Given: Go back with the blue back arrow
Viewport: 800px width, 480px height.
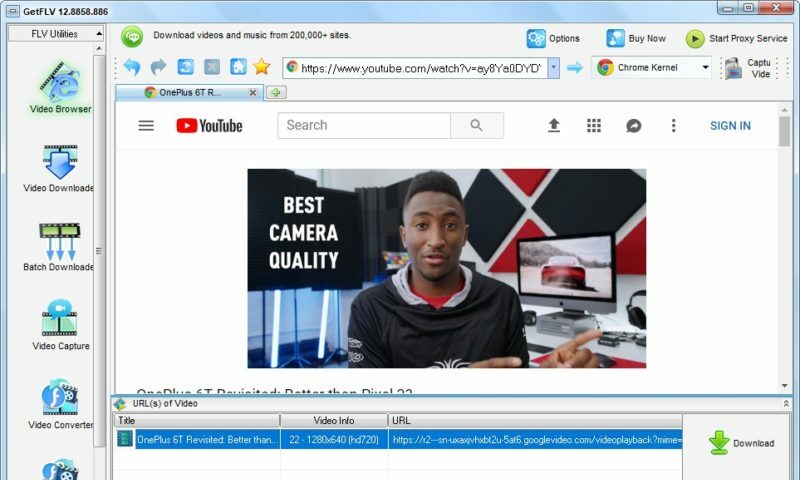Looking at the screenshot, I should click(x=132, y=67).
